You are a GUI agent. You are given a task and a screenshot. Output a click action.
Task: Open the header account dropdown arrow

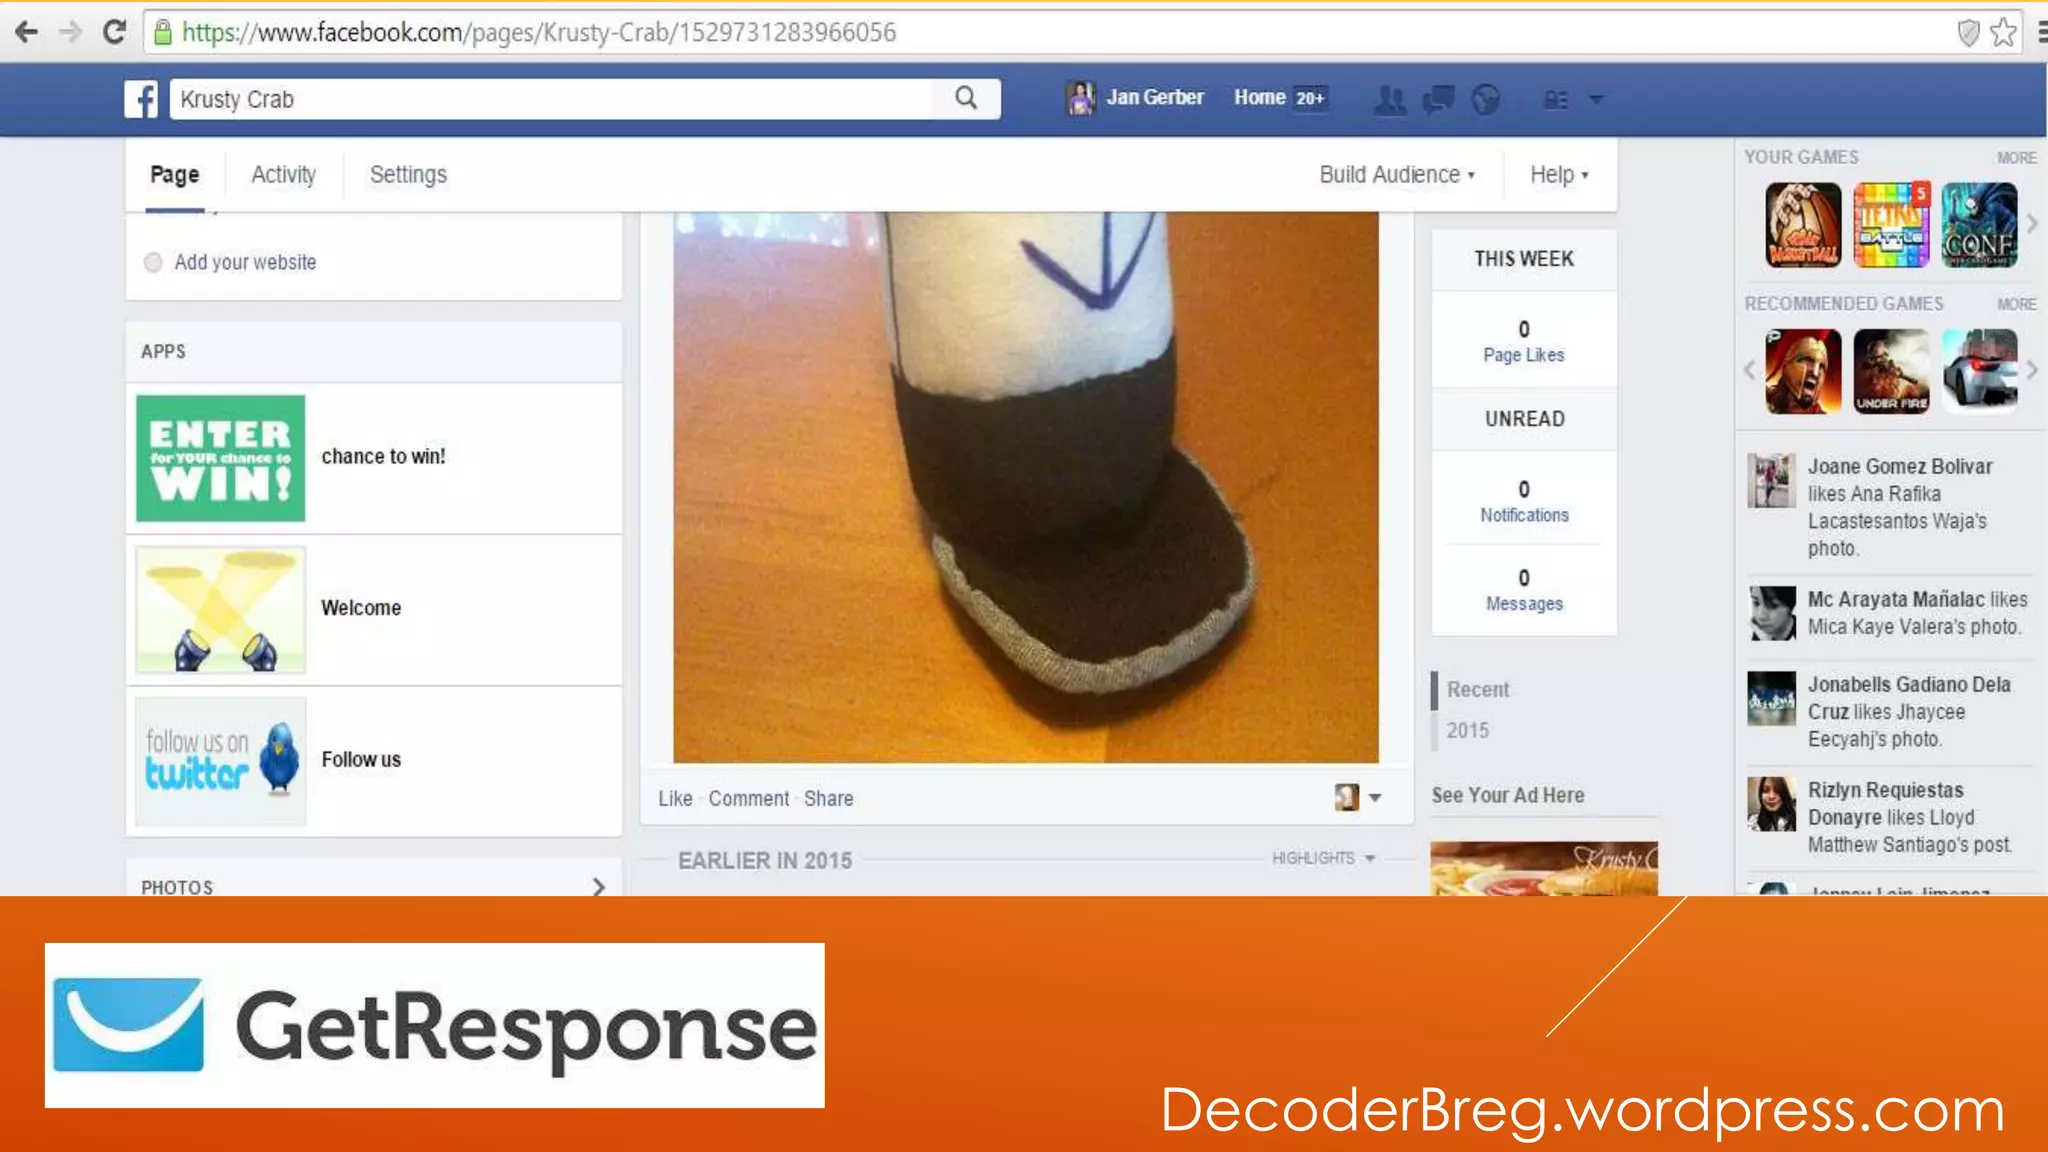tap(1597, 99)
